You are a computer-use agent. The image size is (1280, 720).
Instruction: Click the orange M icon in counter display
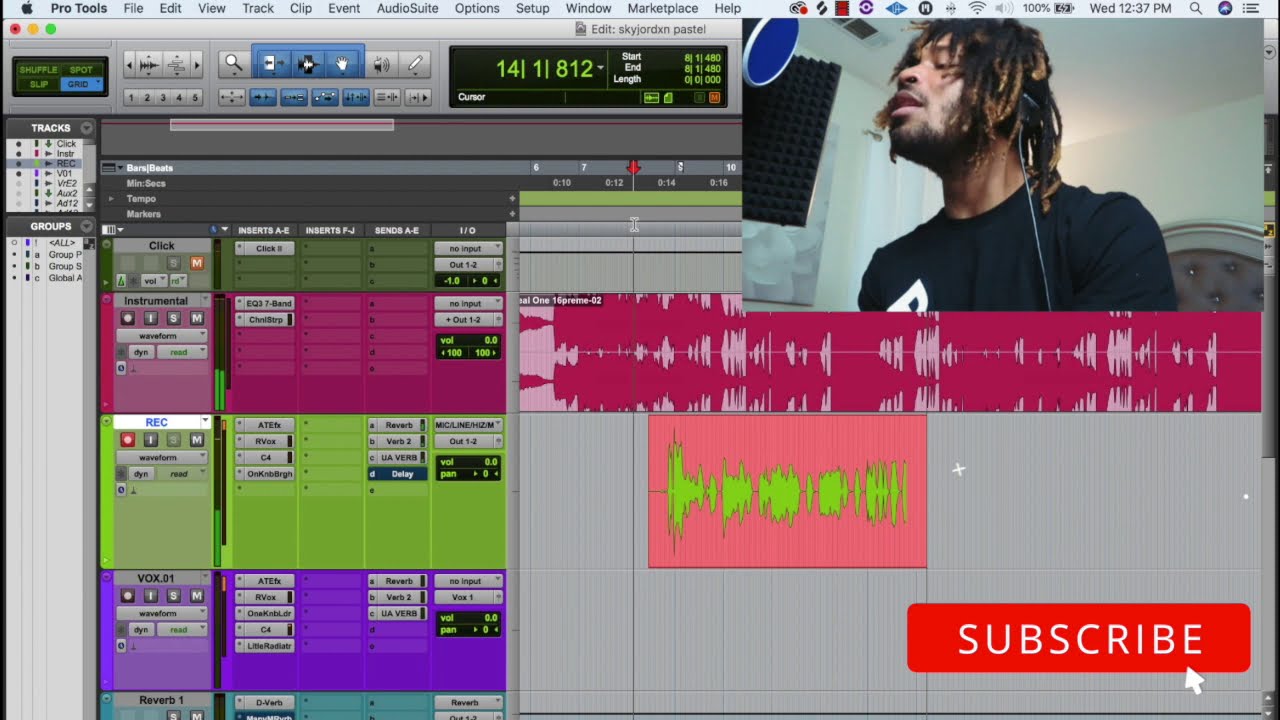point(714,97)
